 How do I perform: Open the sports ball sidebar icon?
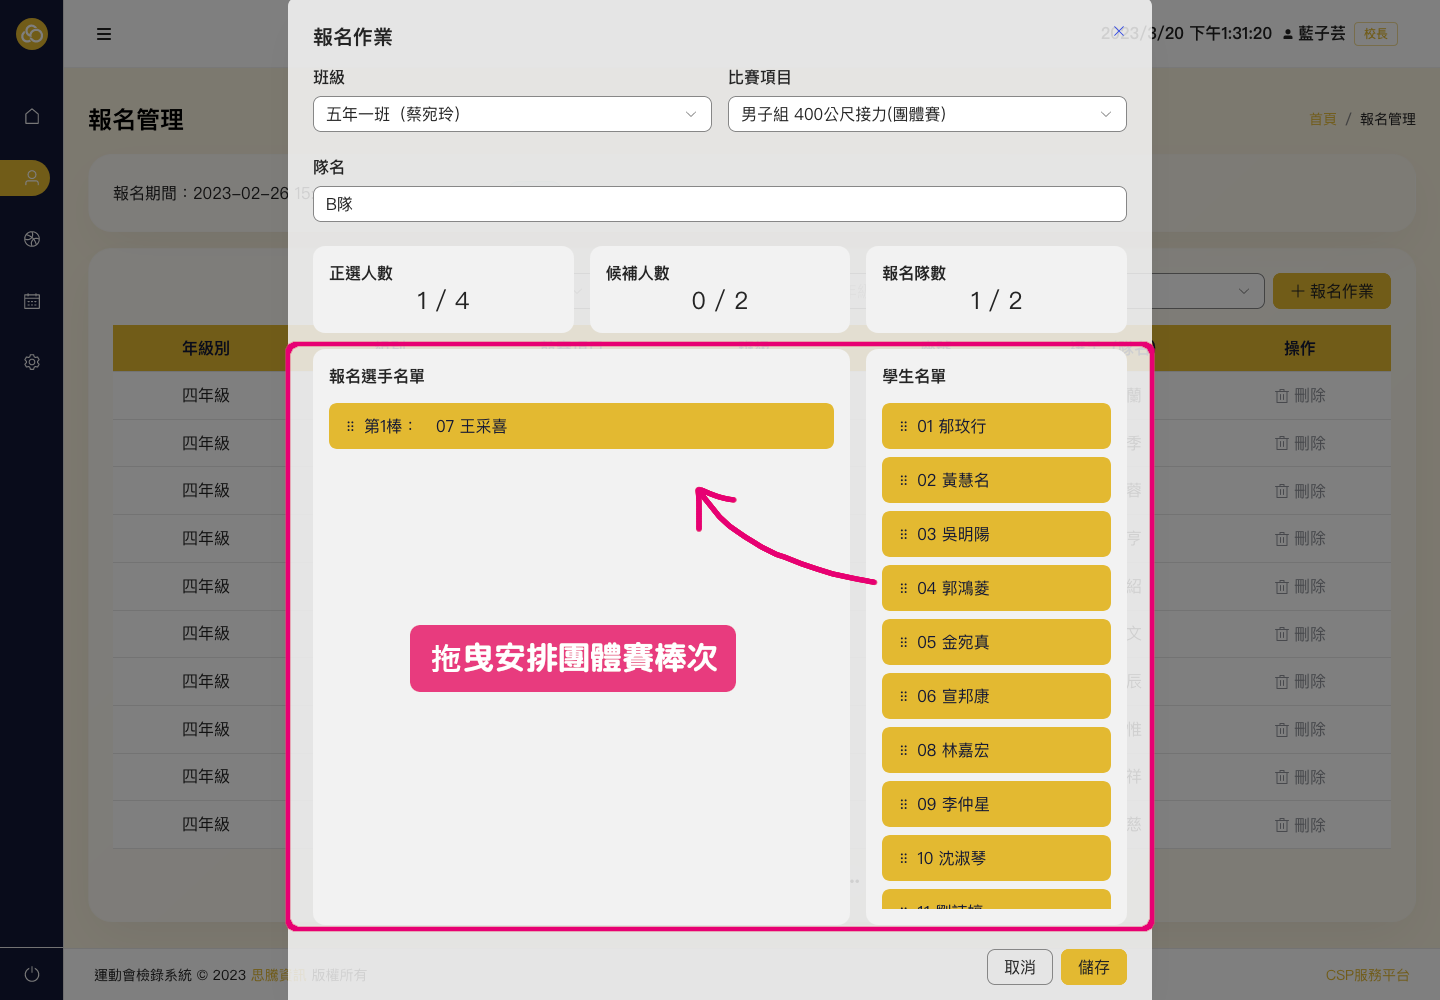[x=32, y=239]
